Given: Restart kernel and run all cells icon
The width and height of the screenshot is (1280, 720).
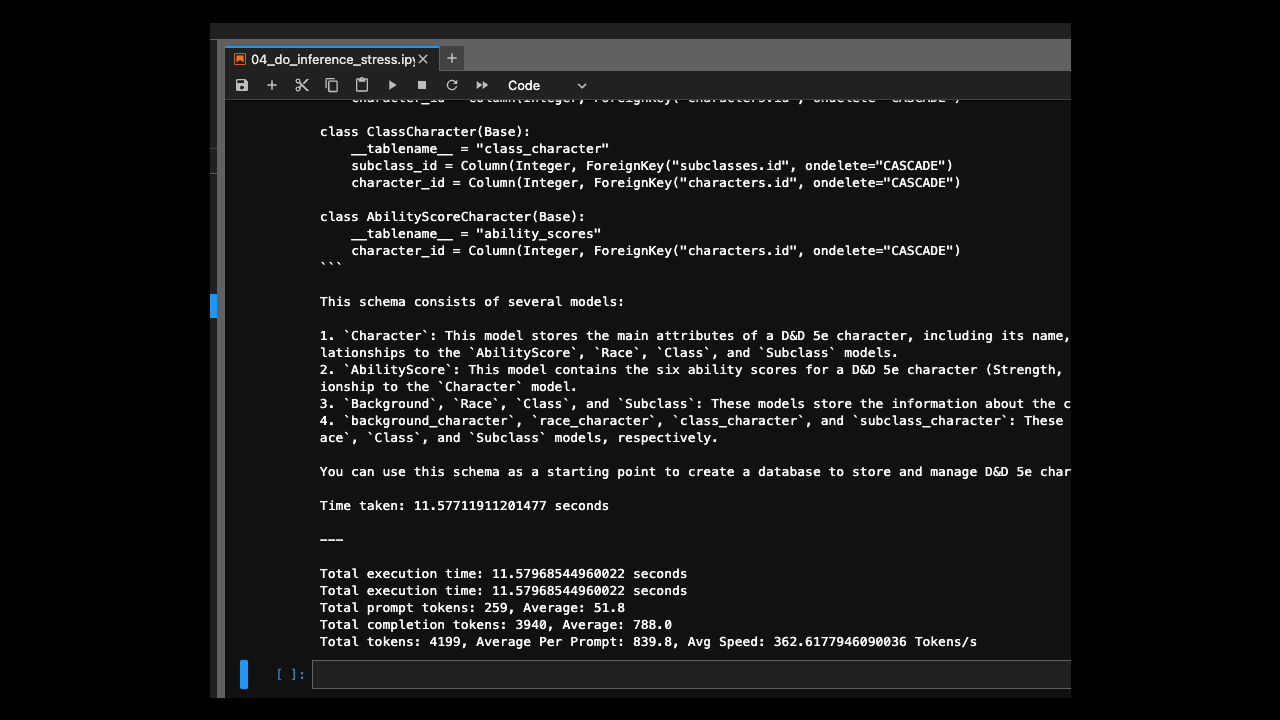Looking at the screenshot, I should (x=482, y=86).
